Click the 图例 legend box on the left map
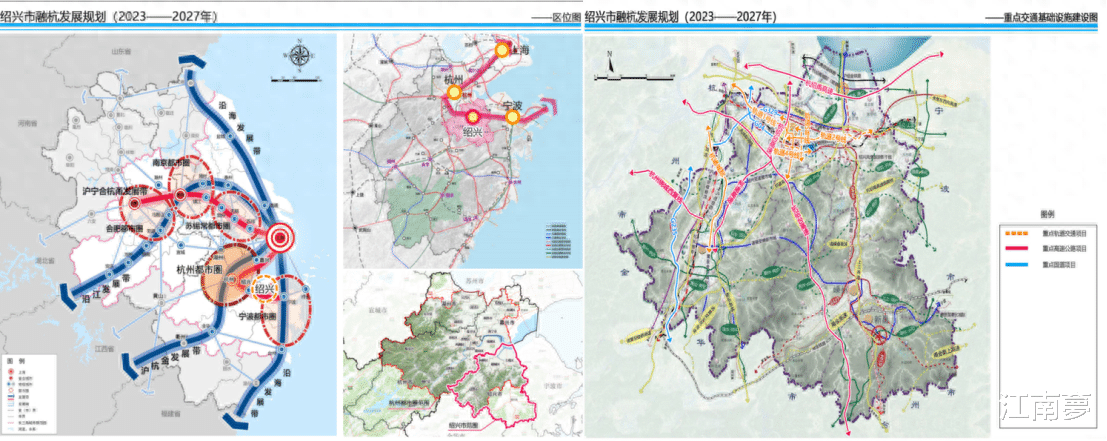This screenshot has width=1107, height=441. 30,392
